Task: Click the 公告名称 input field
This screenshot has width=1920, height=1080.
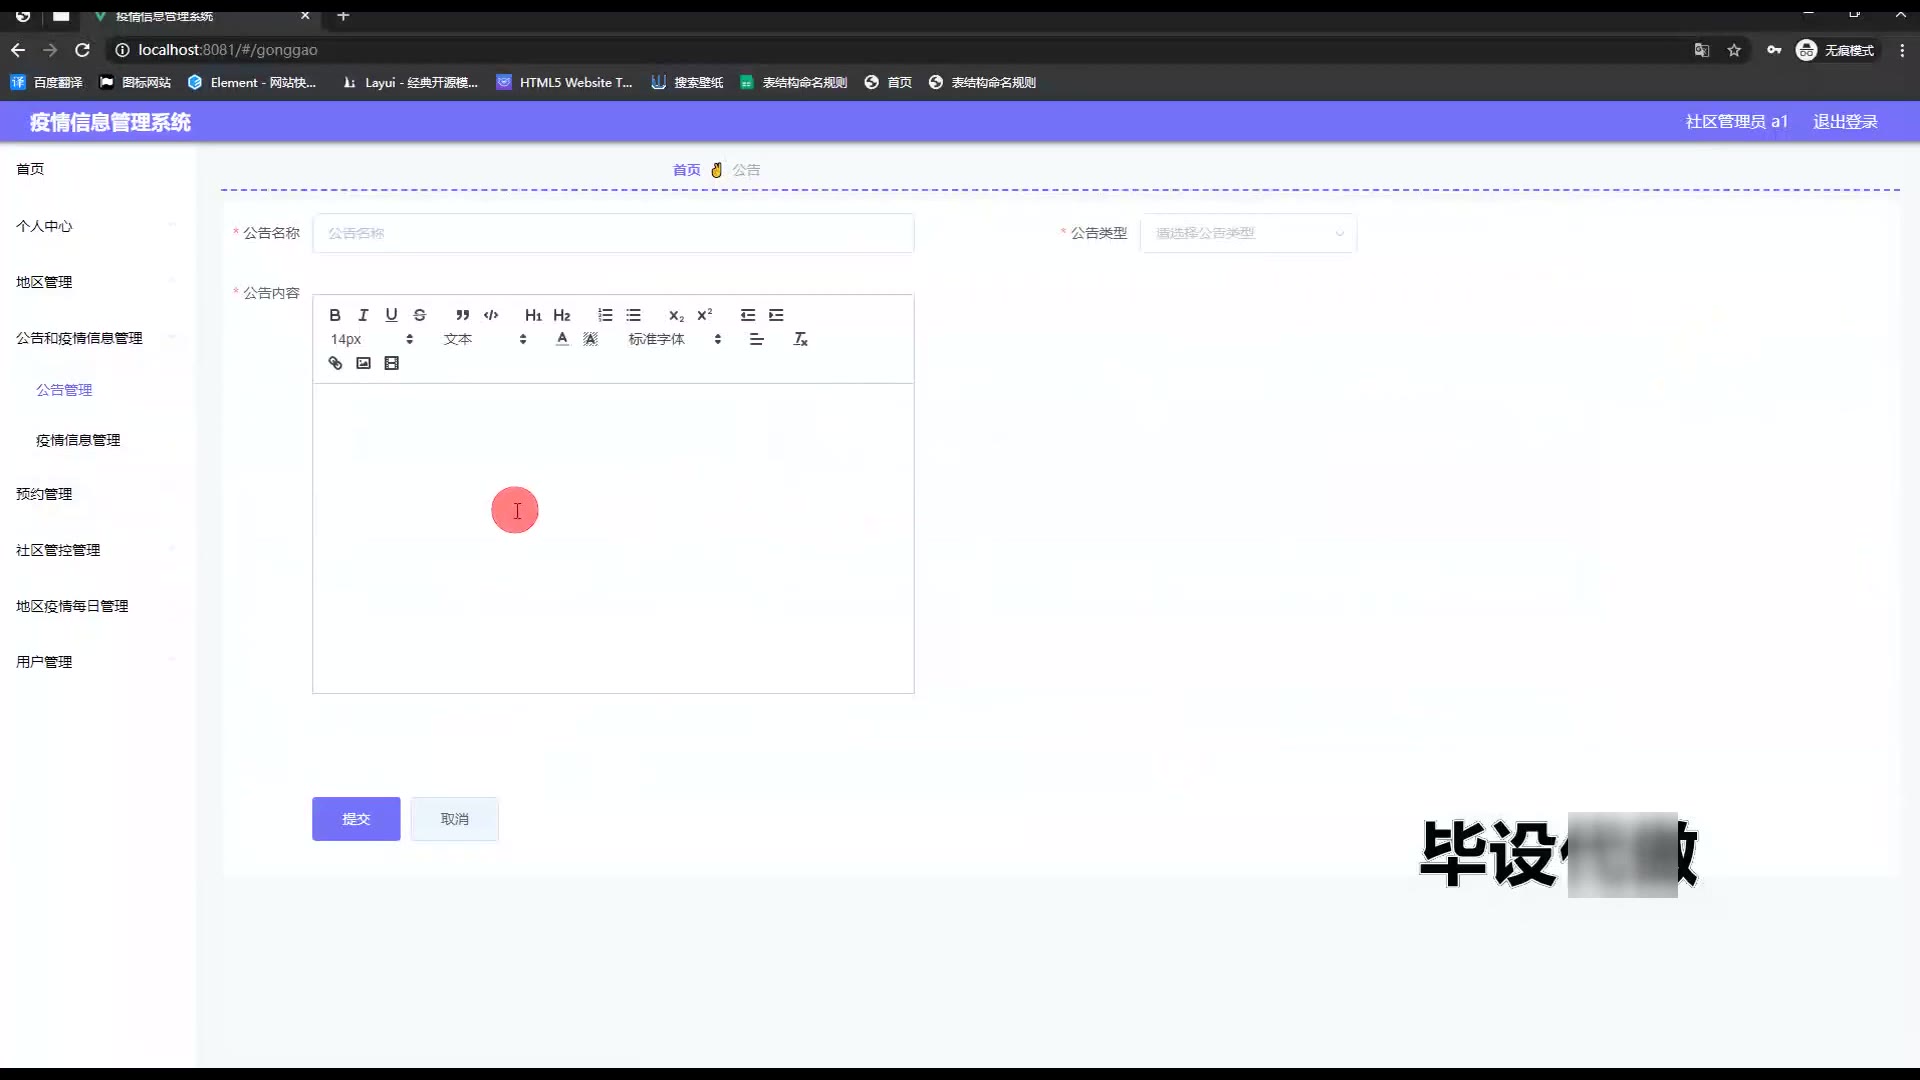Action: [613, 233]
